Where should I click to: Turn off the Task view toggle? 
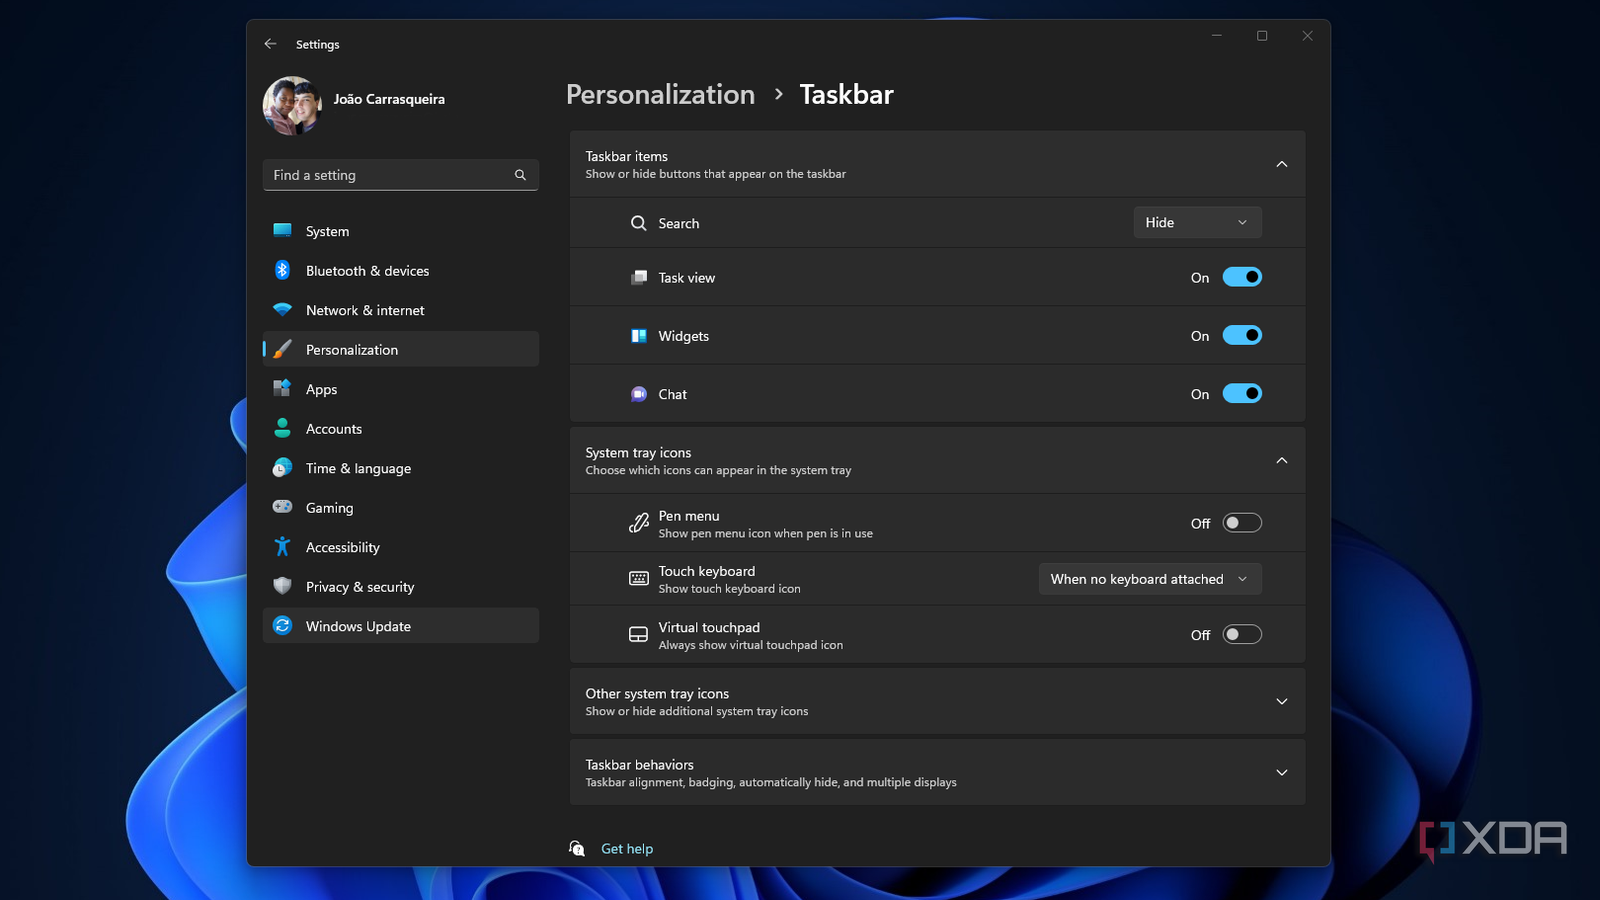click(x=1242, y=277)
